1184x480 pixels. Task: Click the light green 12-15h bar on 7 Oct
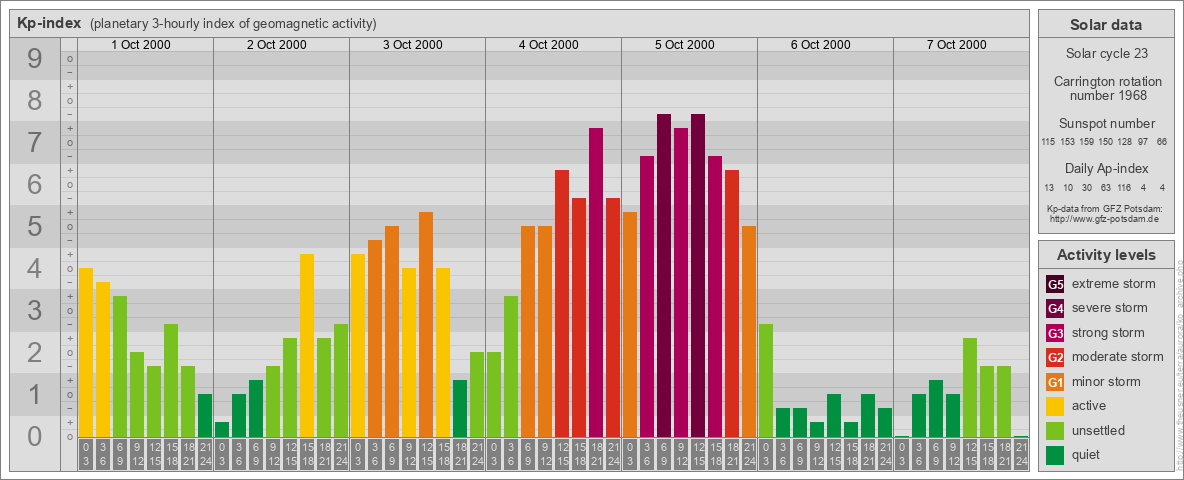[970, 387]
